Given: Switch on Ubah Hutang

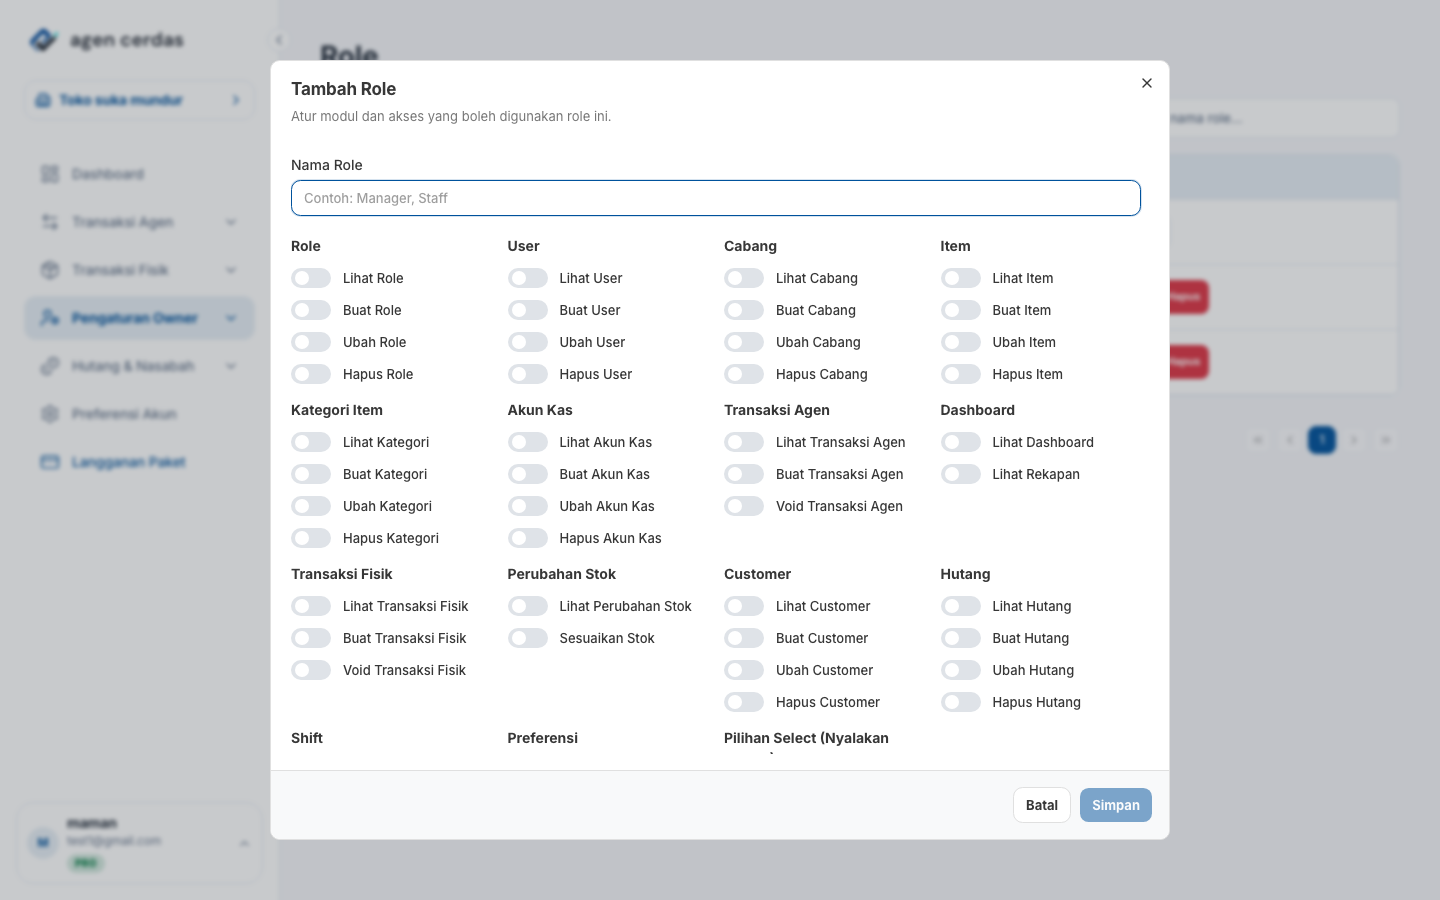Looking at the screenshot, I should coord(961,670).
